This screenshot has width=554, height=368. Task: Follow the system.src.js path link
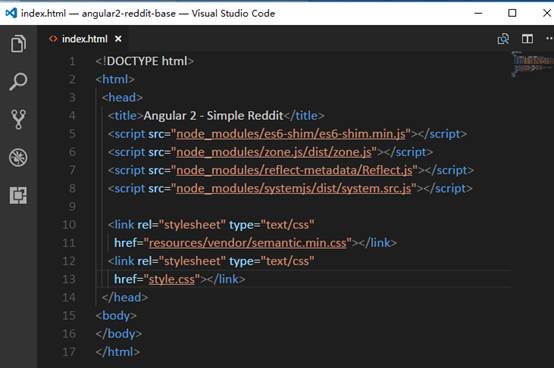click(x=294, y=189)
